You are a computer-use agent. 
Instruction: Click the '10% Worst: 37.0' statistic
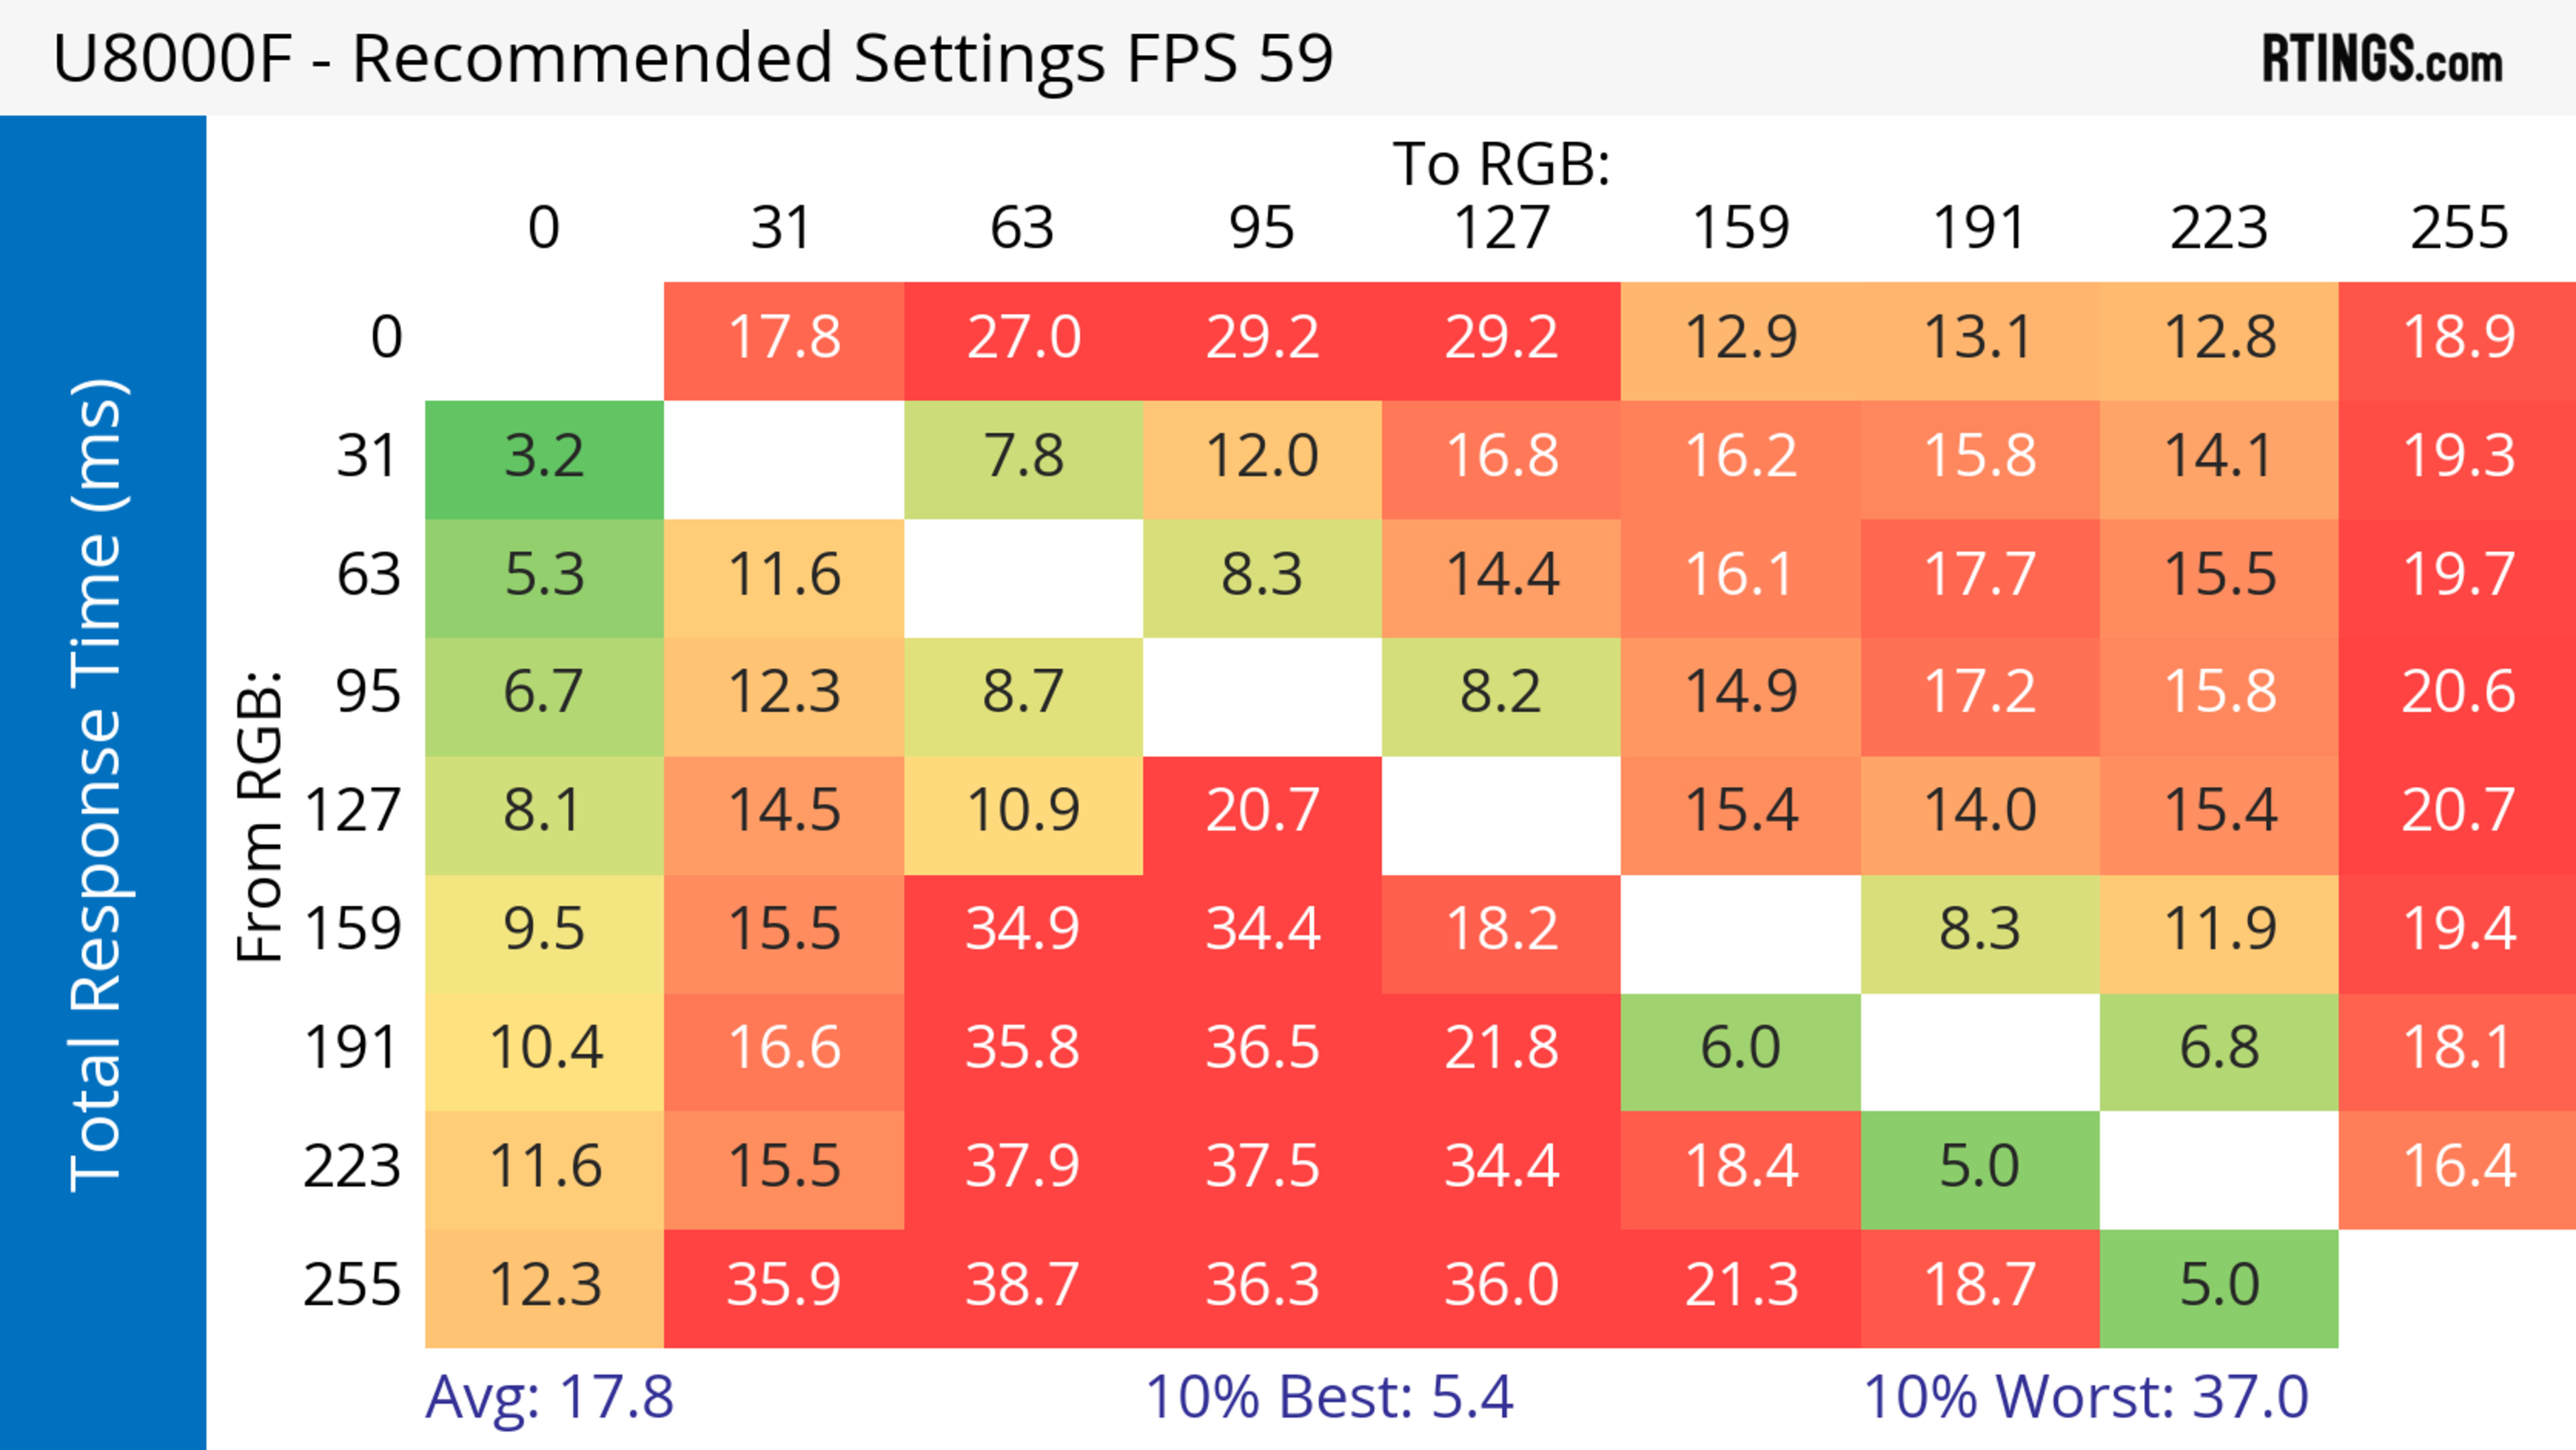point(2085,1397)
